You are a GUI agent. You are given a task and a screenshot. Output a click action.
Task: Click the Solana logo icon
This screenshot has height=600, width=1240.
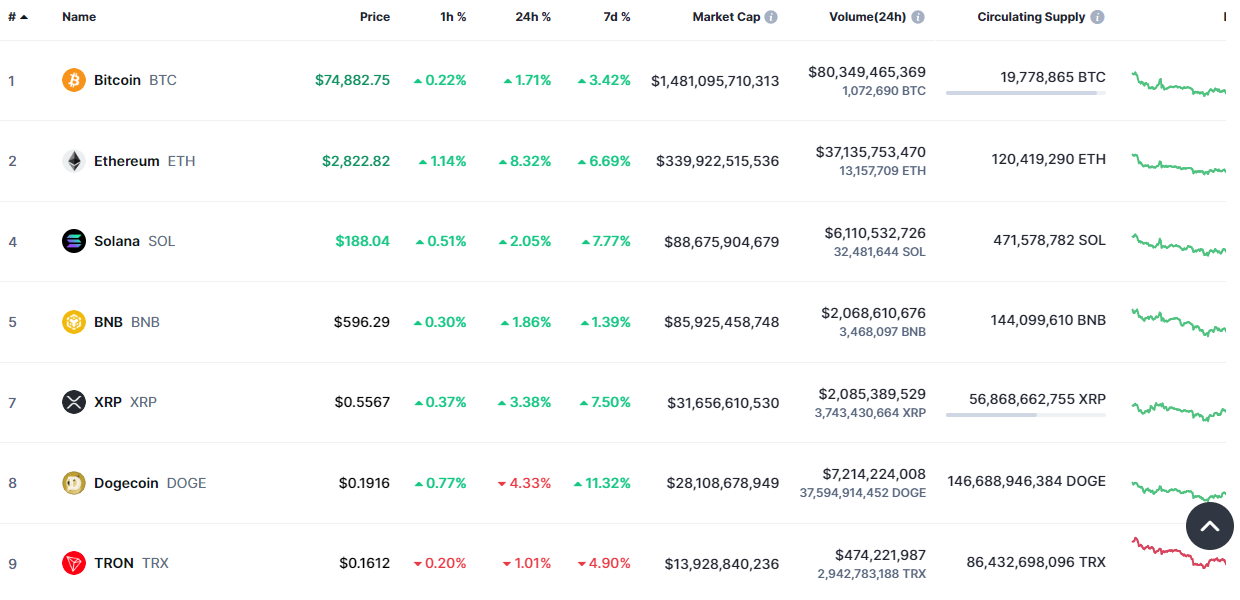[74, 241]
